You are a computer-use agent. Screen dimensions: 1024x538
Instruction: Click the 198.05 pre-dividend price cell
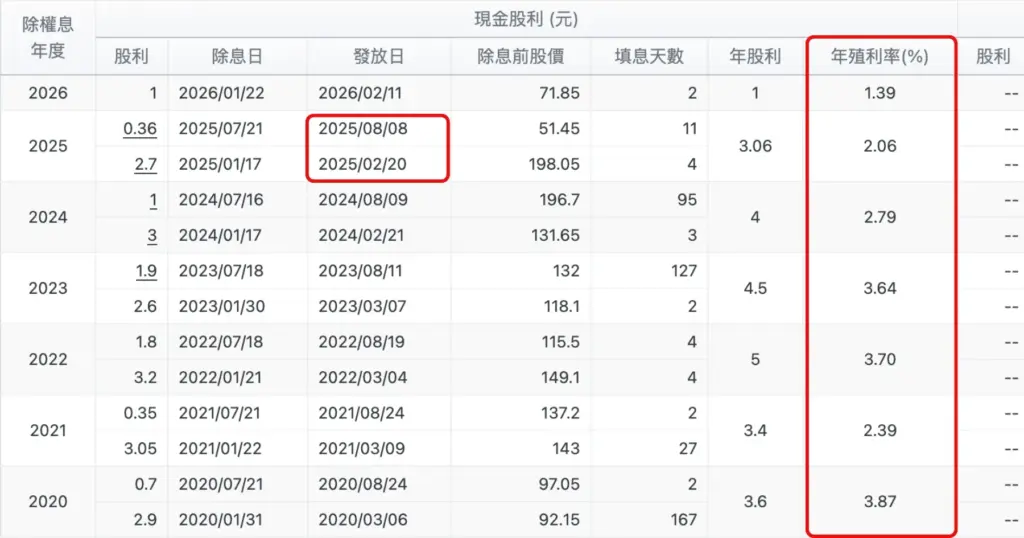(x=551, y=164)
